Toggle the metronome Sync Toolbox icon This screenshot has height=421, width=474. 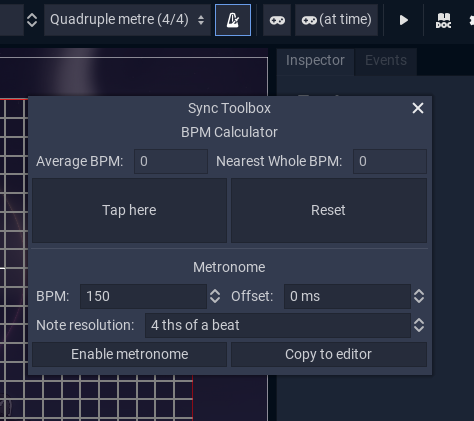tap(233, 20)
